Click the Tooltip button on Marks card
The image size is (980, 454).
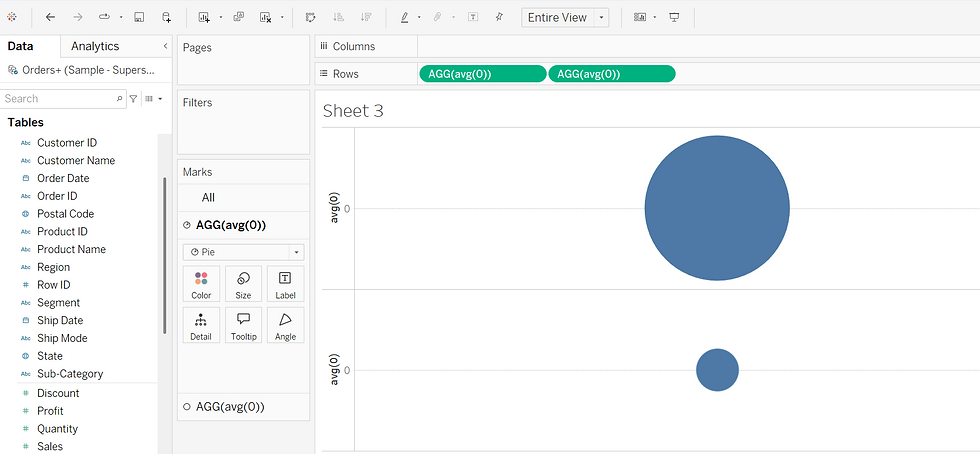point(243,326)
